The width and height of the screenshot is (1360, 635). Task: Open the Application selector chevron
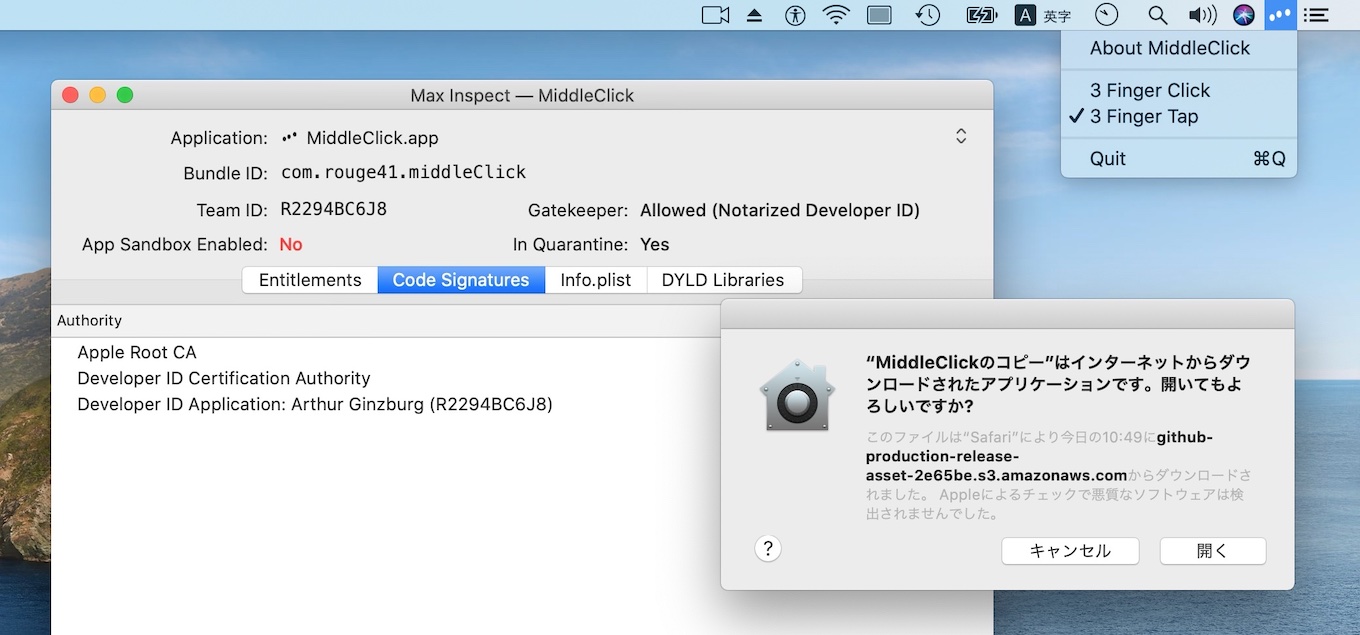tap(960, 136)
